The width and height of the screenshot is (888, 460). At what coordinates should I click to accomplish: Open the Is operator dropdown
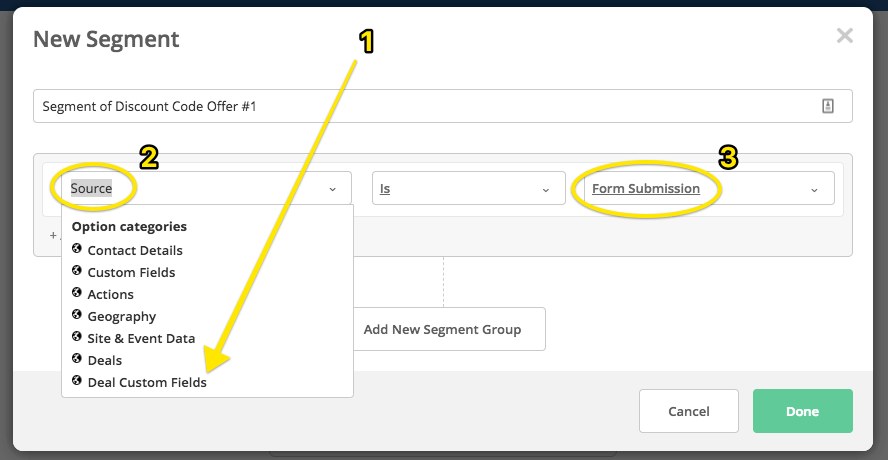468,188
